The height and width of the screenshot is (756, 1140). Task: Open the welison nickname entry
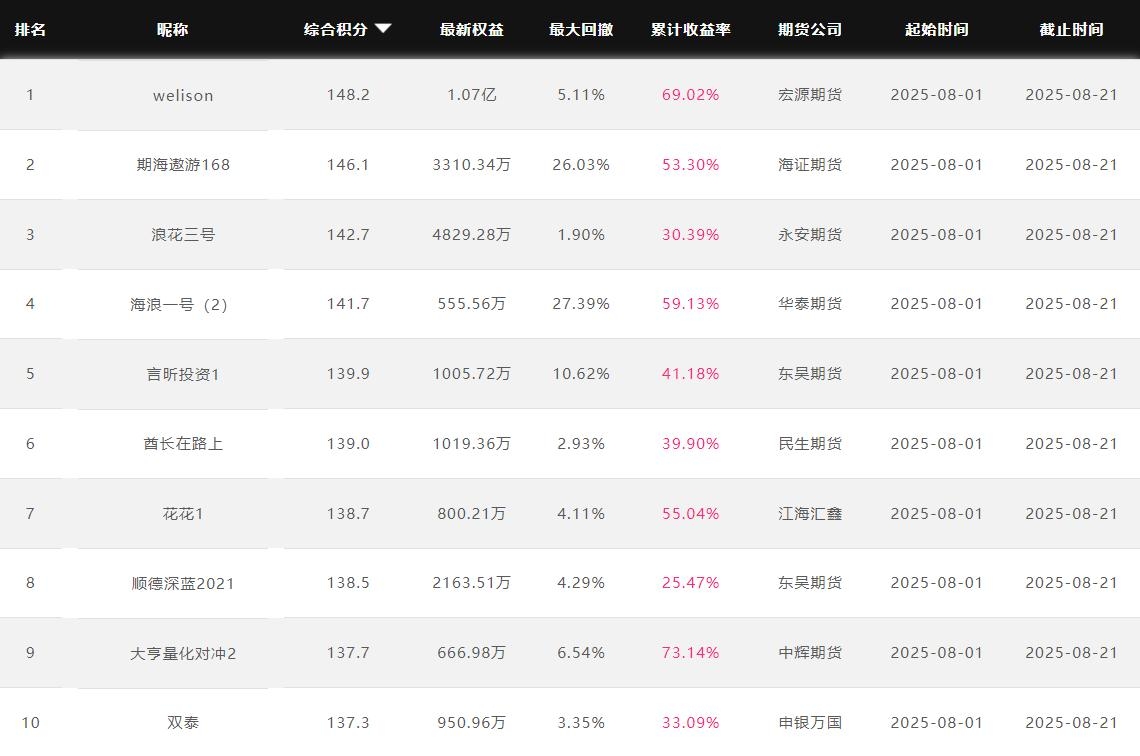pyautogui.click(x=183, y=95)
